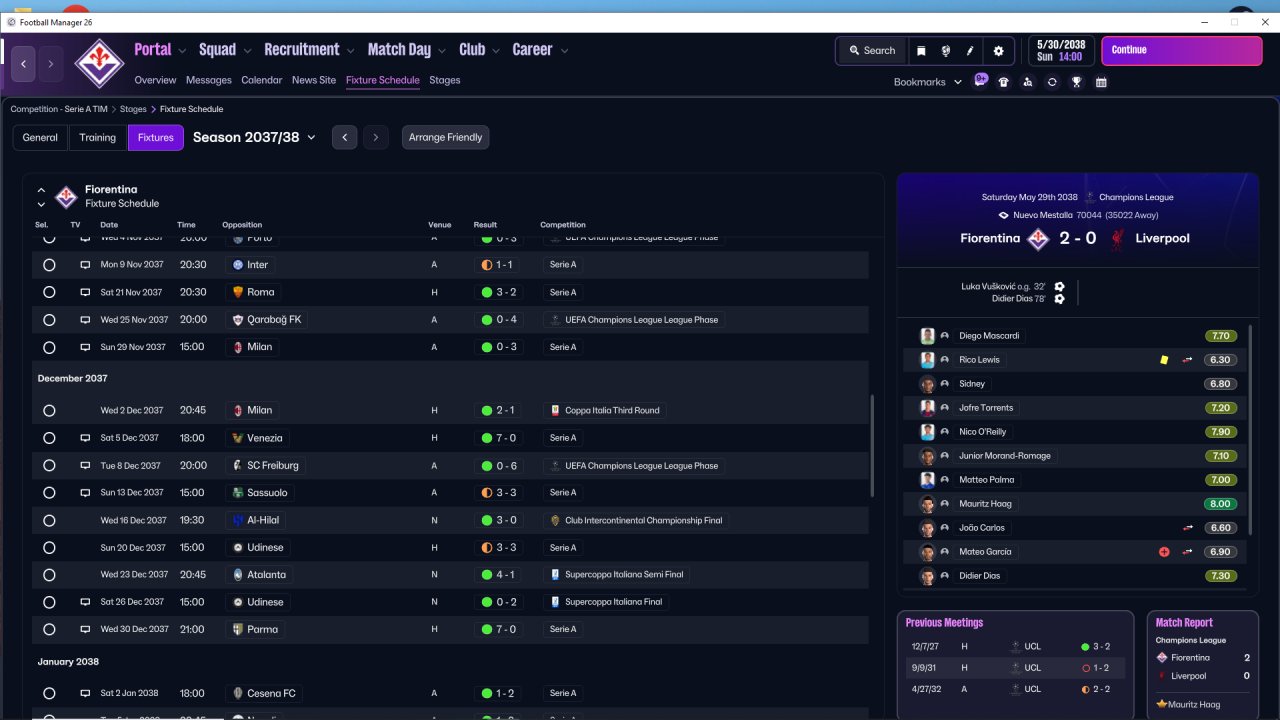Select the Inter fixture radio circle
The width and height of the screenshot is (1280, 720).
[49, 265]
